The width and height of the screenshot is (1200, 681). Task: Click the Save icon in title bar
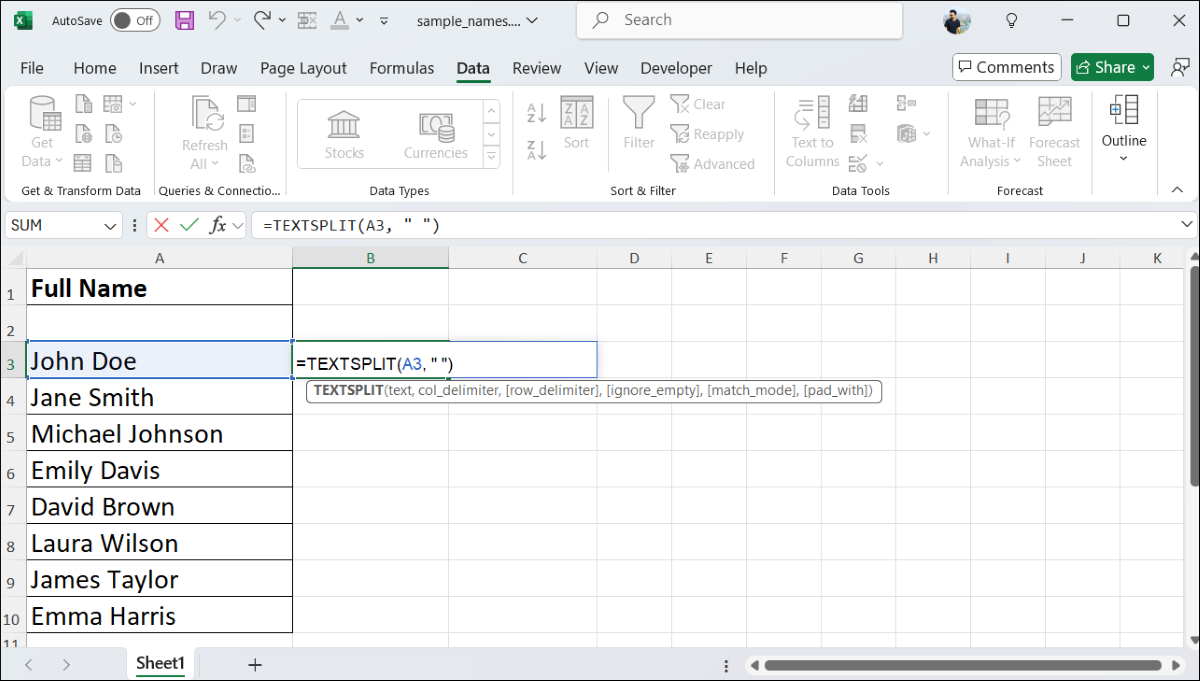184,20
